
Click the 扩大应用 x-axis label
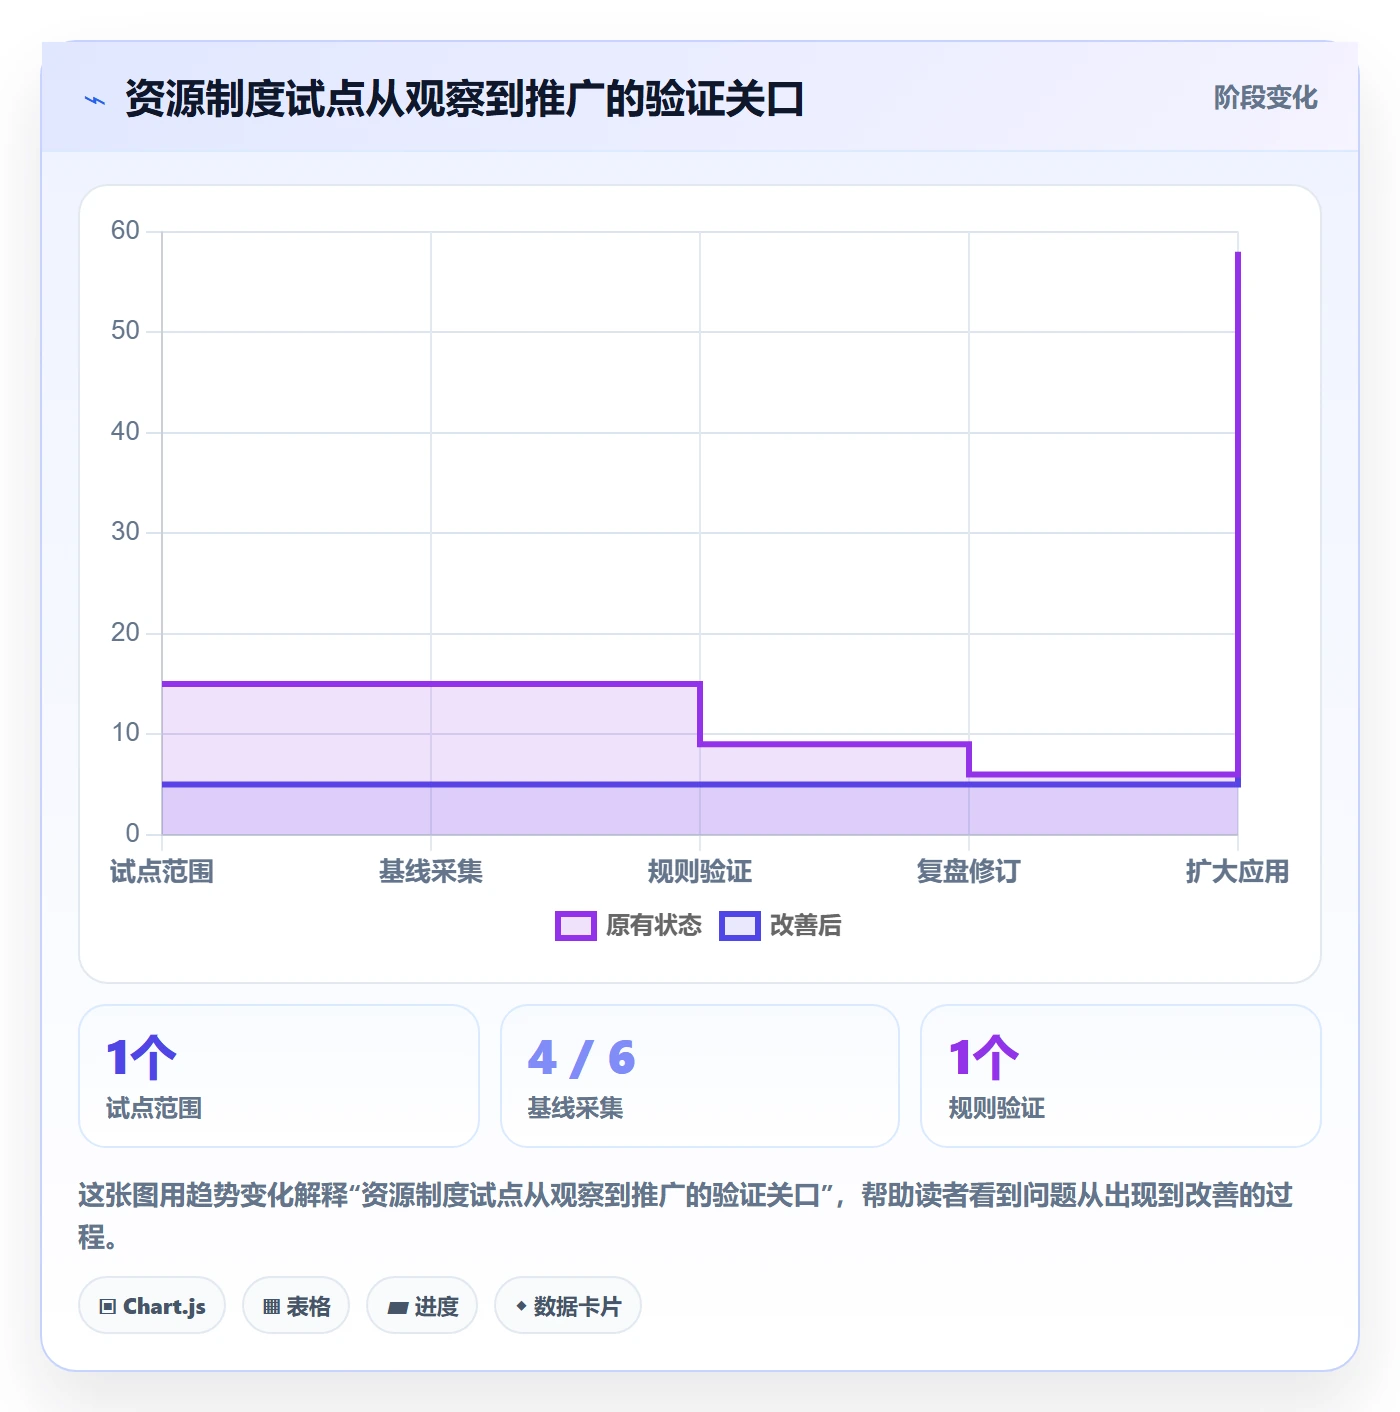(x=1238, y=872)
